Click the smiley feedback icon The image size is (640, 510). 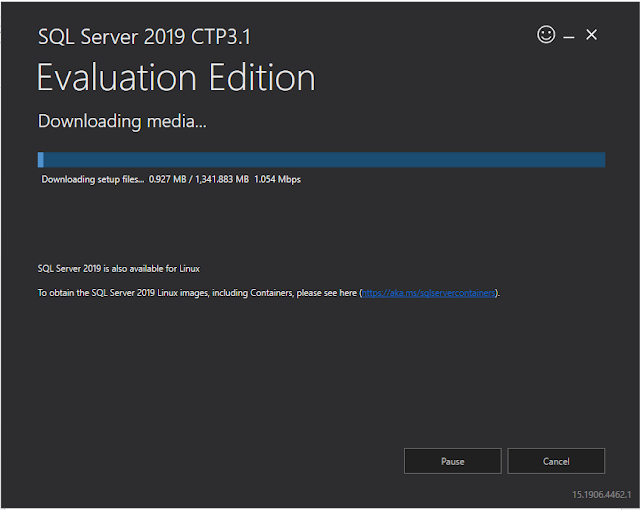point(546,34)
